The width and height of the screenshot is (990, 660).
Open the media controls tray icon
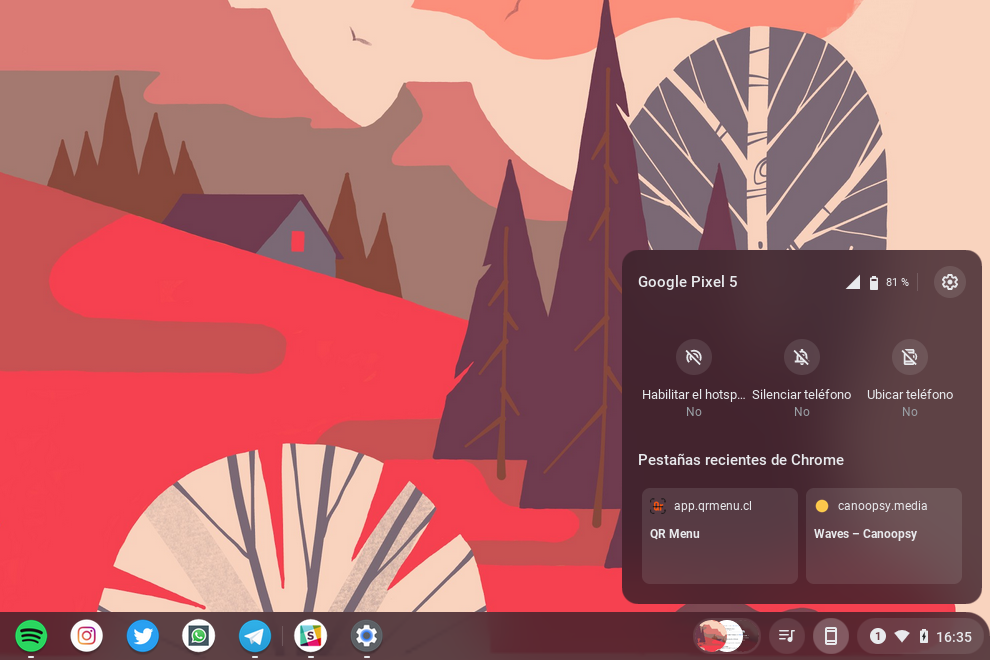787,636
